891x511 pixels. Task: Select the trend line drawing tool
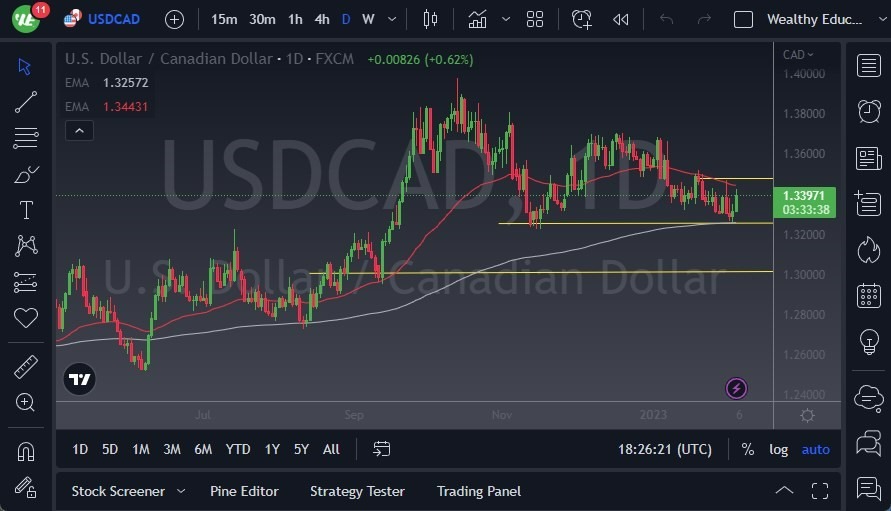(x=26, y=102)
